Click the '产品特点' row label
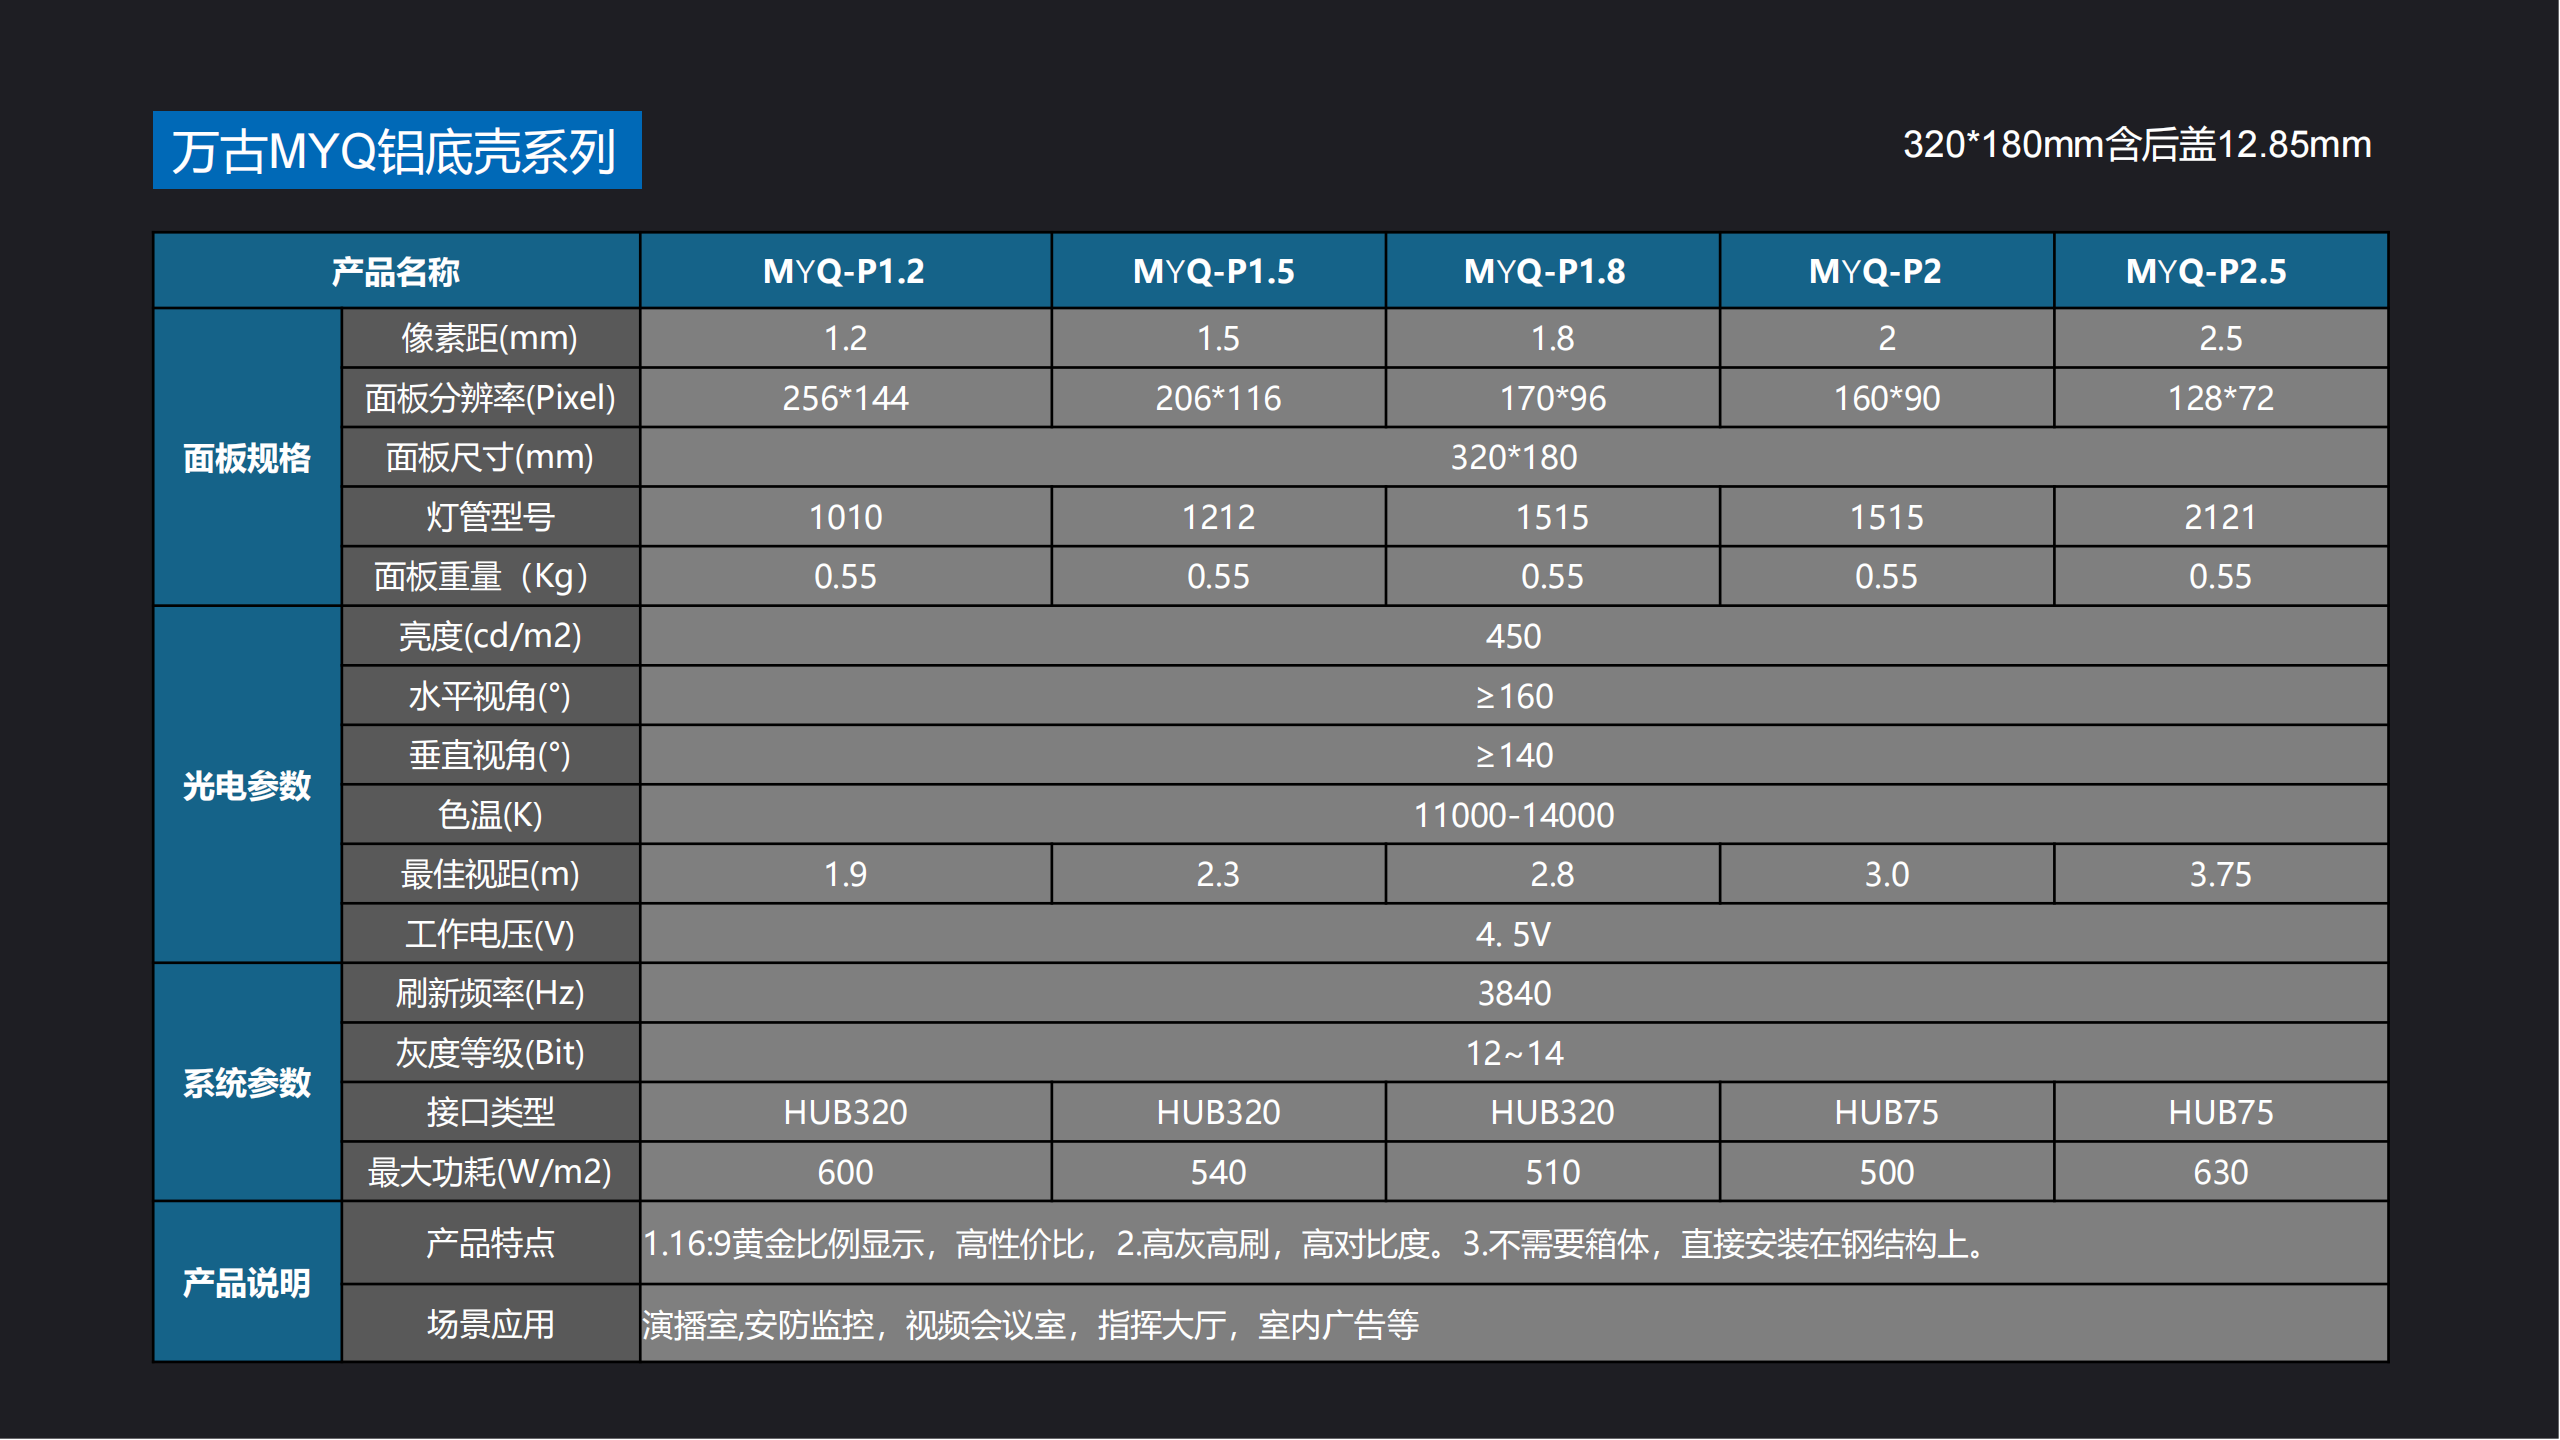 (x=490, y=1243)
